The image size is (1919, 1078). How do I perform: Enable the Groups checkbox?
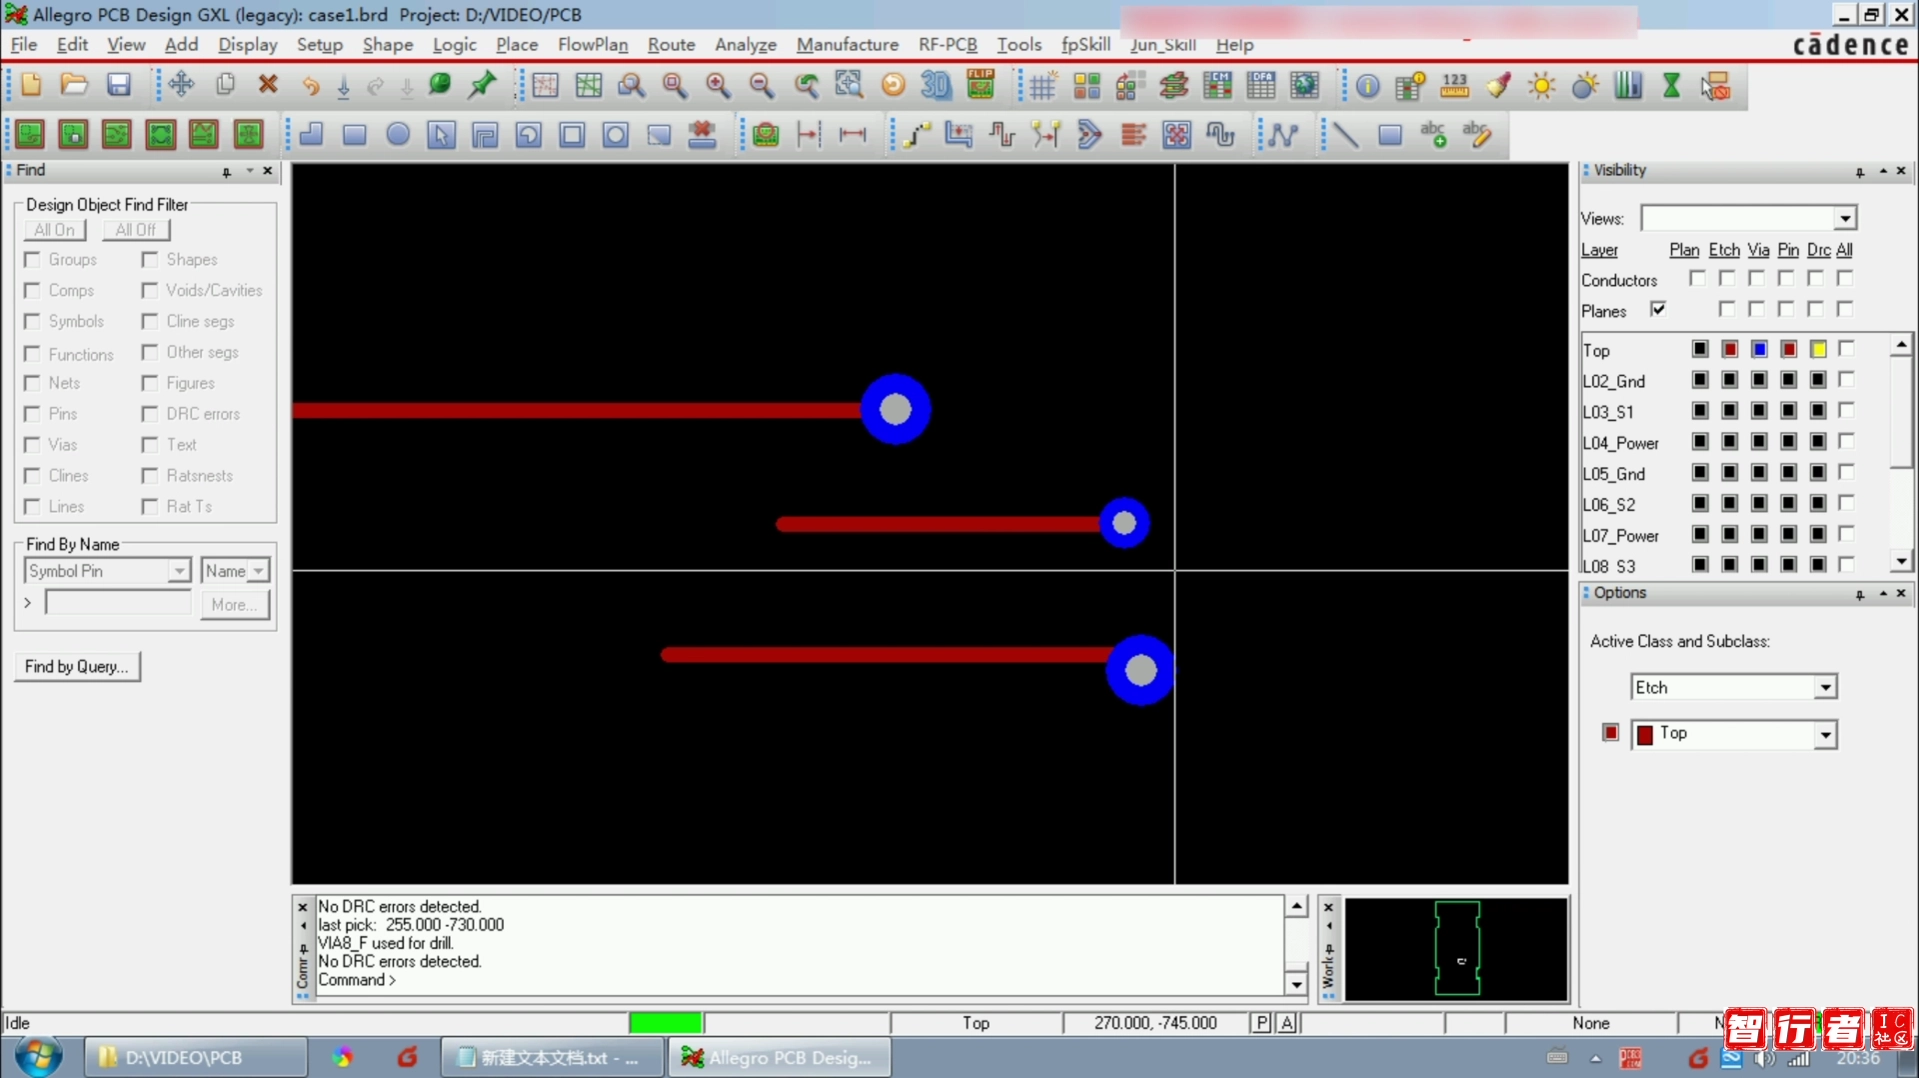33,260
